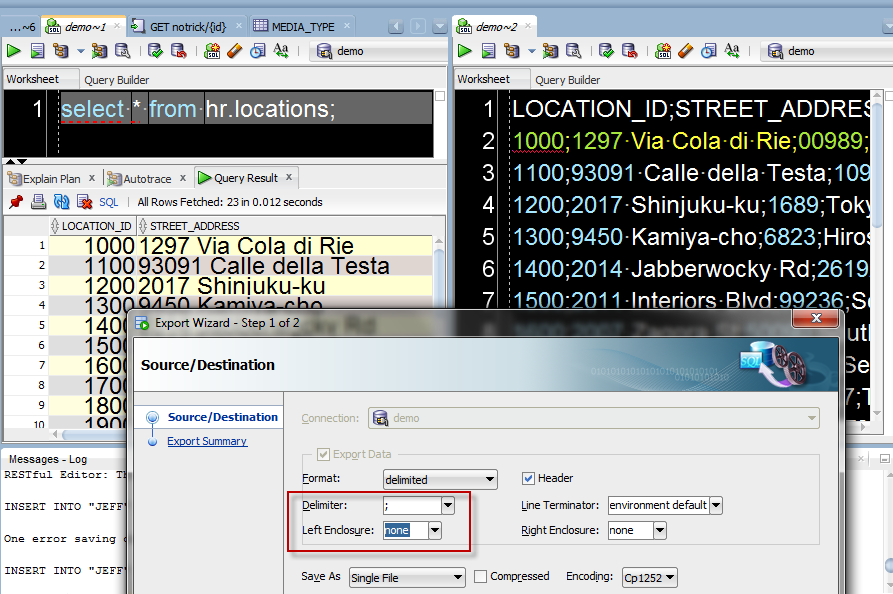Open the Encoding dropdown showing Cp1252
The width and height of the screenshot is (893, 594).
[650, 577]
